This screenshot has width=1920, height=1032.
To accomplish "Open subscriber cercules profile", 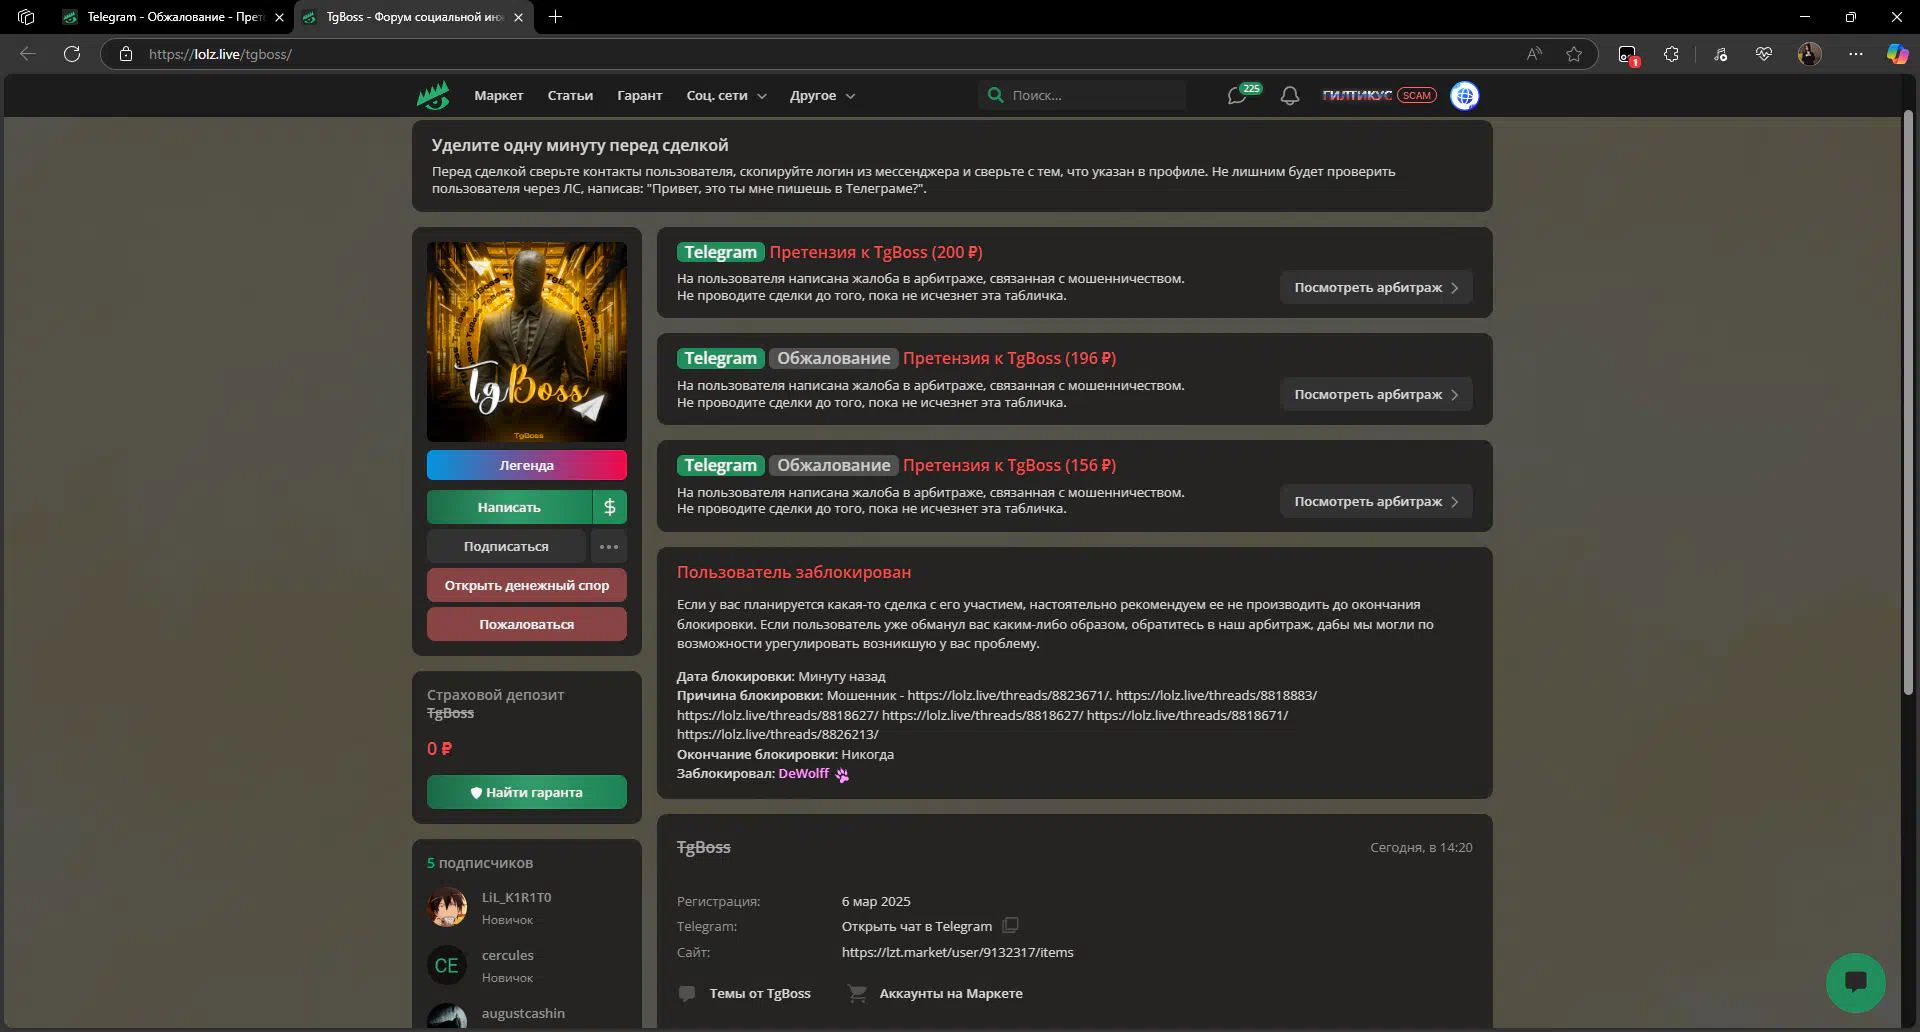I will (507, 955).
